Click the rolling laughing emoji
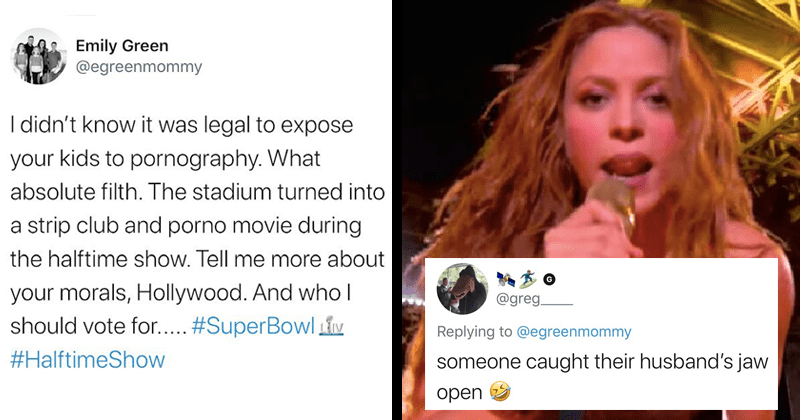 click(500, 392)
